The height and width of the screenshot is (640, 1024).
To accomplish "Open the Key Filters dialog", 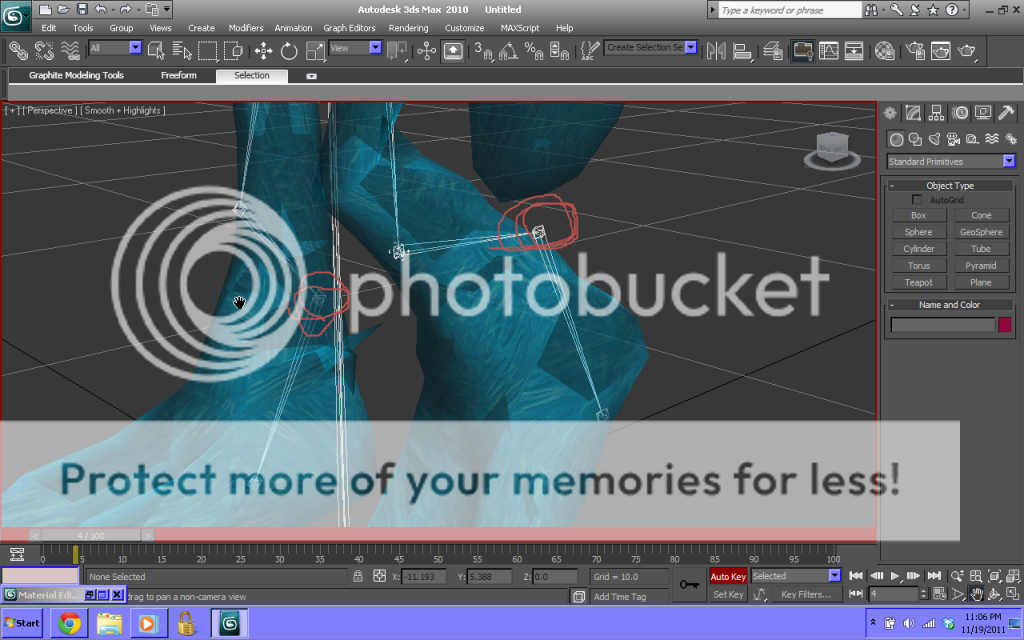I will pos(806,595).
